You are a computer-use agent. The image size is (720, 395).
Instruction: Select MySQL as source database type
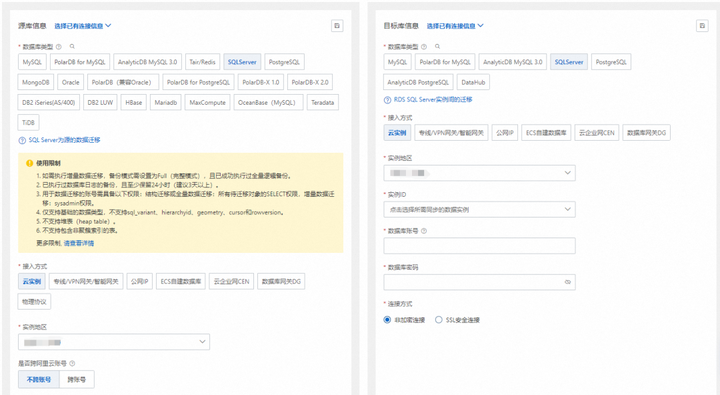coord(32,62)
